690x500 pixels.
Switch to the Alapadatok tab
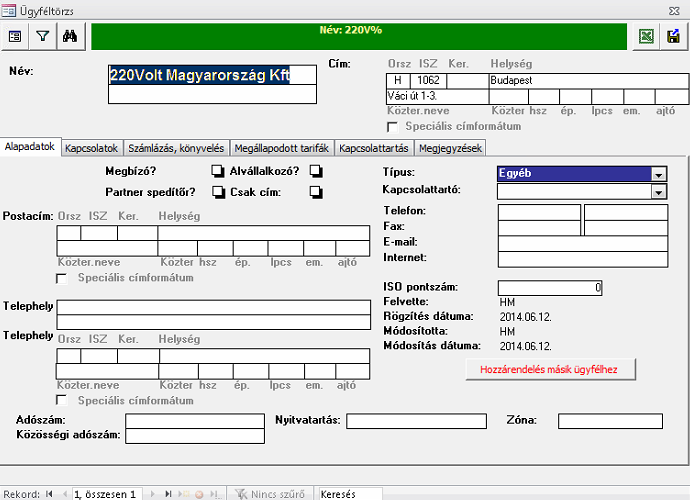(29, 147)
